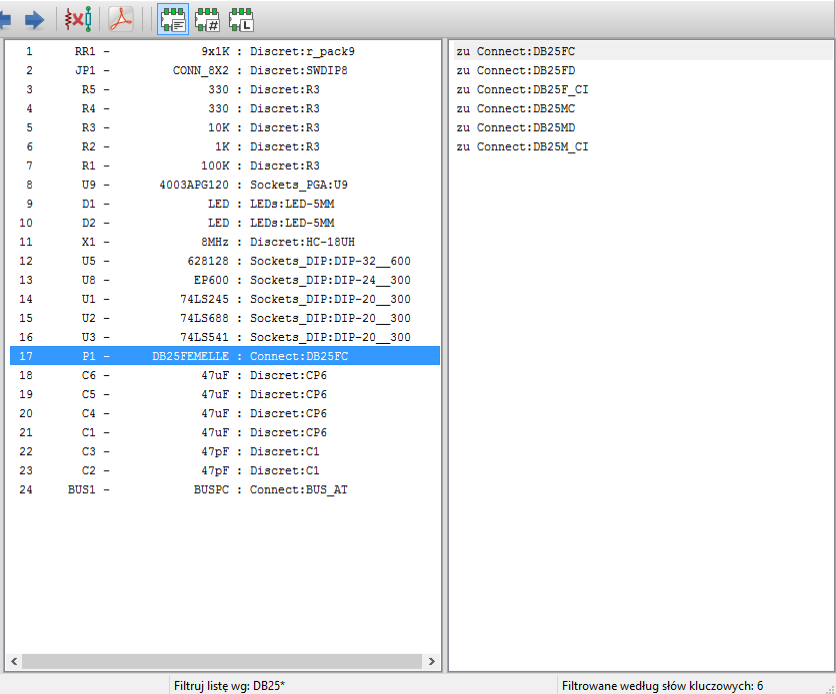Select component row C5 47uF
The height and width of the screenshot is (694, 836).
click(x=224, y=394)
